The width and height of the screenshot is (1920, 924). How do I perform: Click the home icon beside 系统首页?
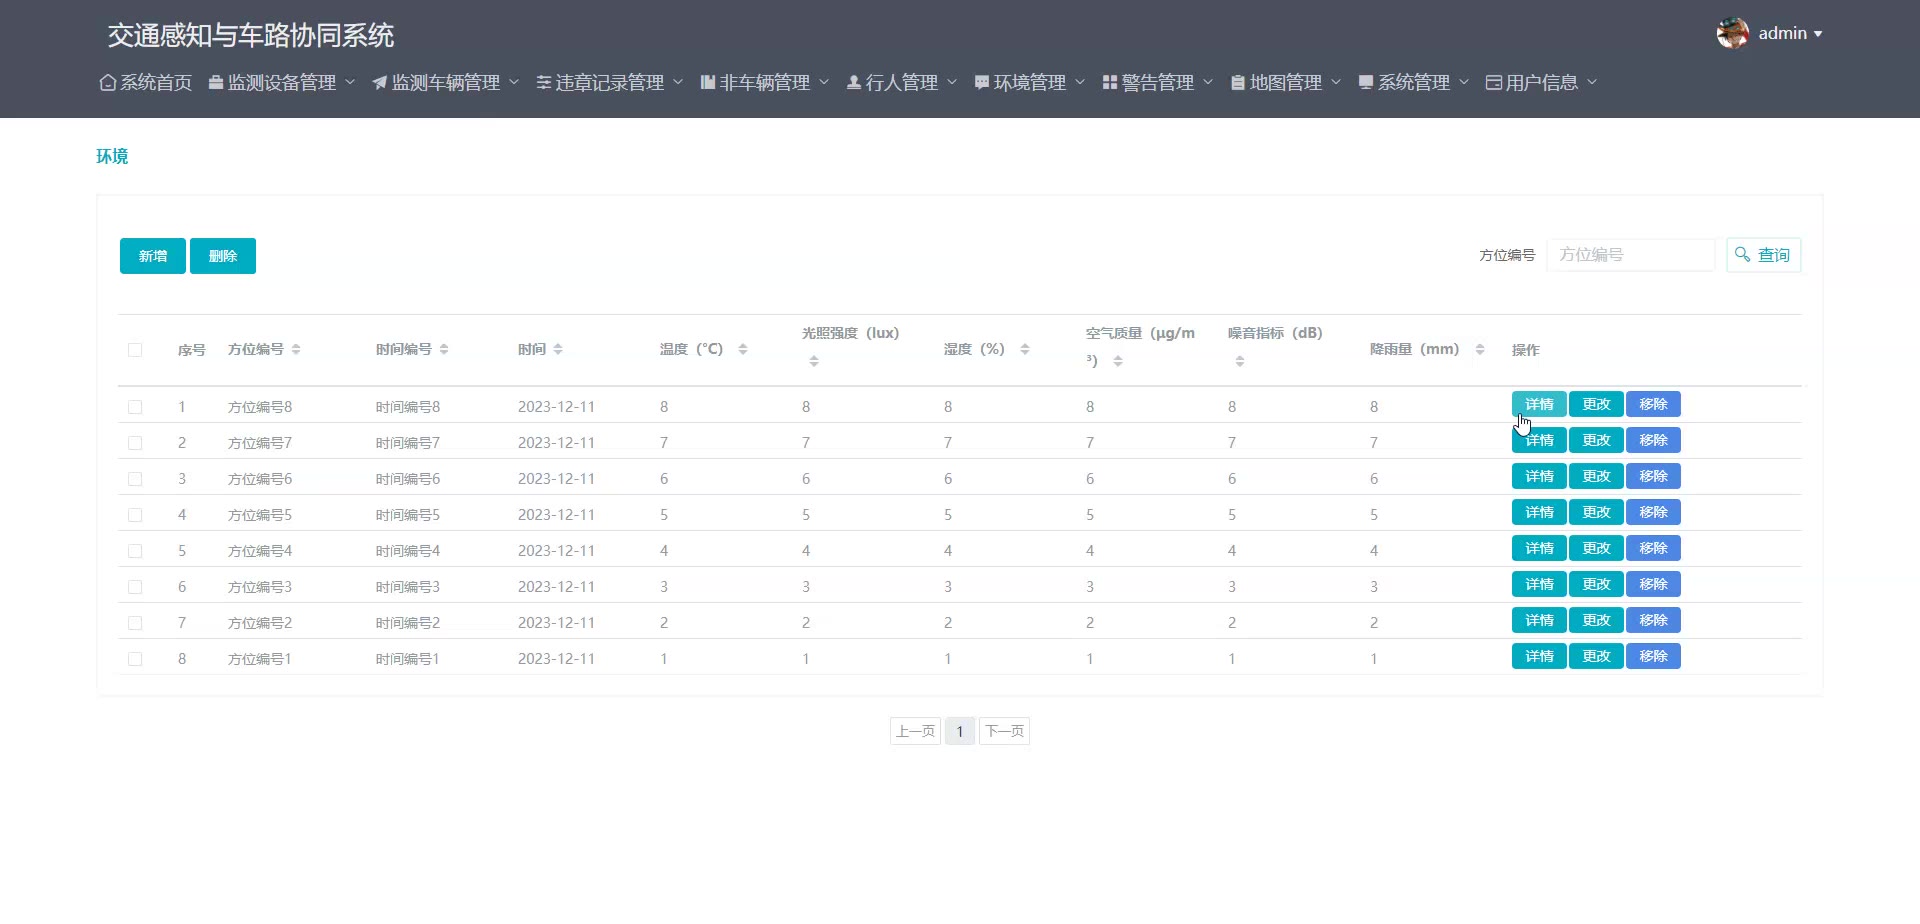click(108, 83)
